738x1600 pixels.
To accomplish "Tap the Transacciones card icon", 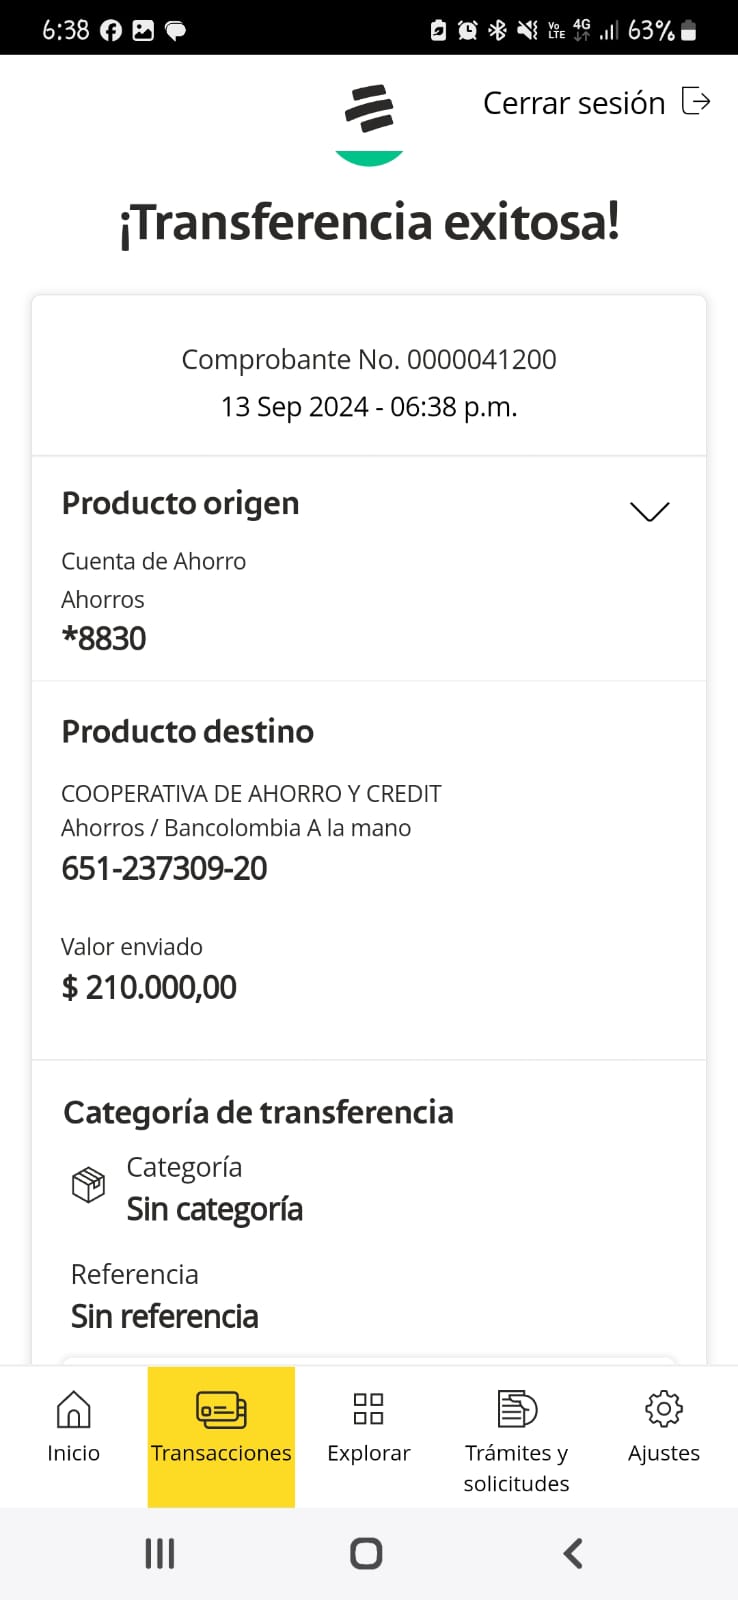I will point(221,1410).
